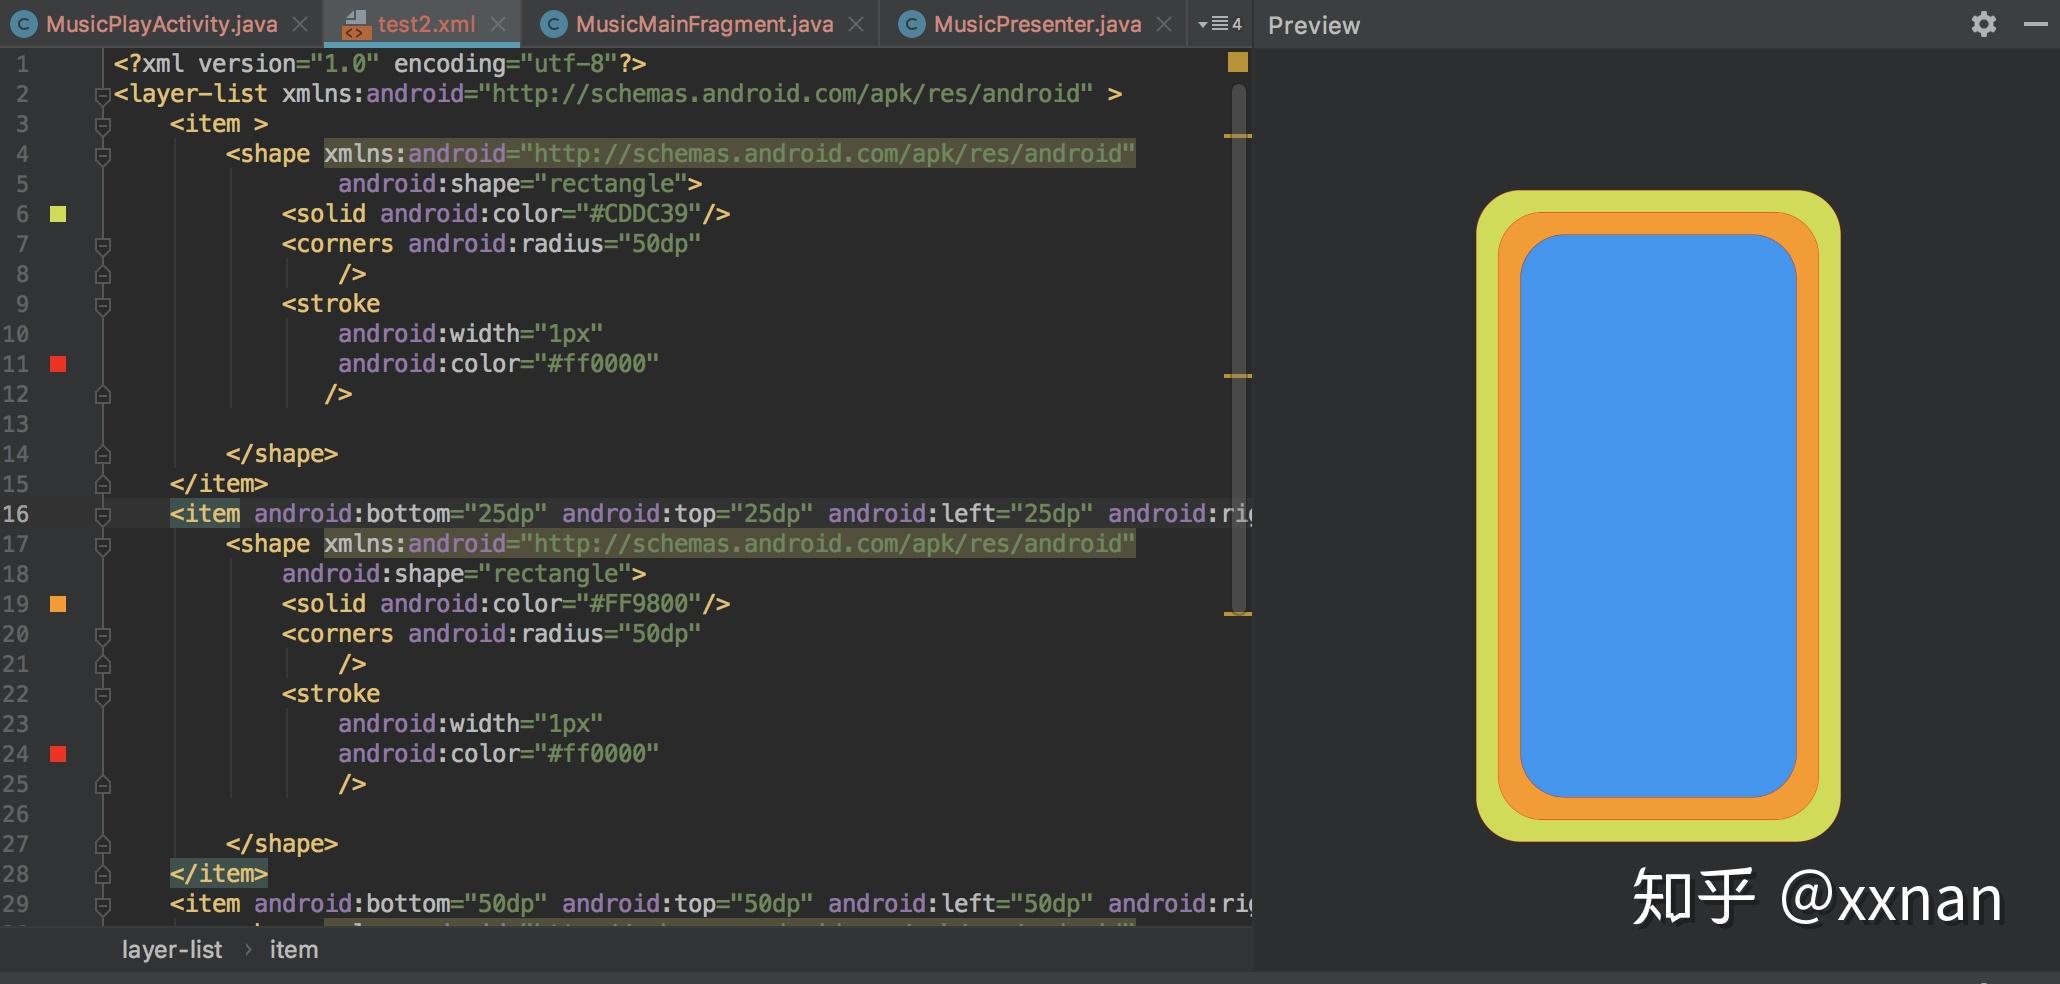This screenshot has height=984, width=2060.
Task: Collapse the stroke element on line 9
Action: click(x=102, y=305)
